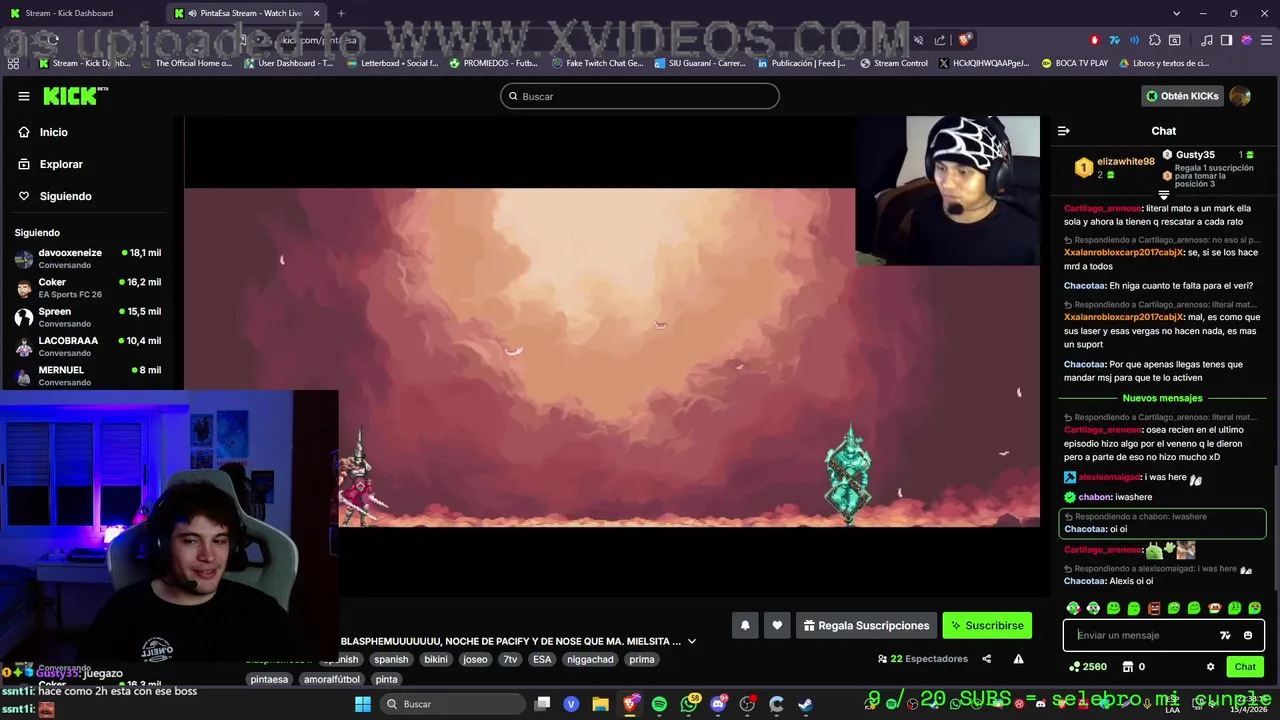The width and height of the screenshot is (1280, 720).
Task: Toggle follow with the heart icon
Action: click(777, 625)
